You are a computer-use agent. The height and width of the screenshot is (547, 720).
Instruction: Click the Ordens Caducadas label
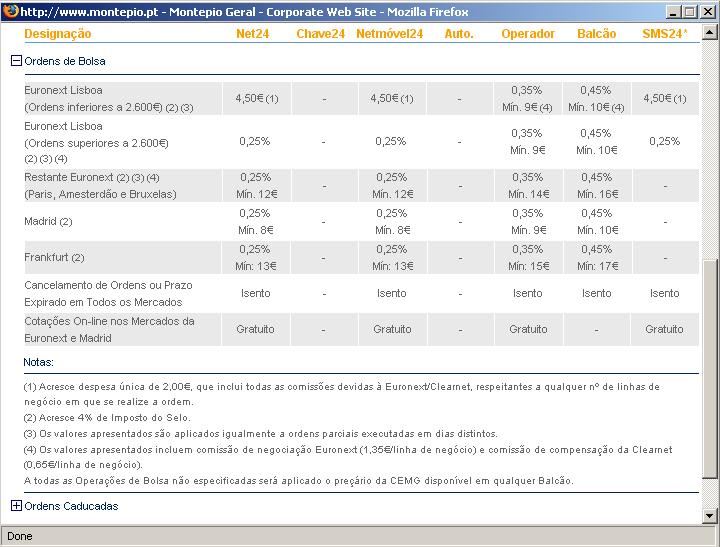point(71,506)
